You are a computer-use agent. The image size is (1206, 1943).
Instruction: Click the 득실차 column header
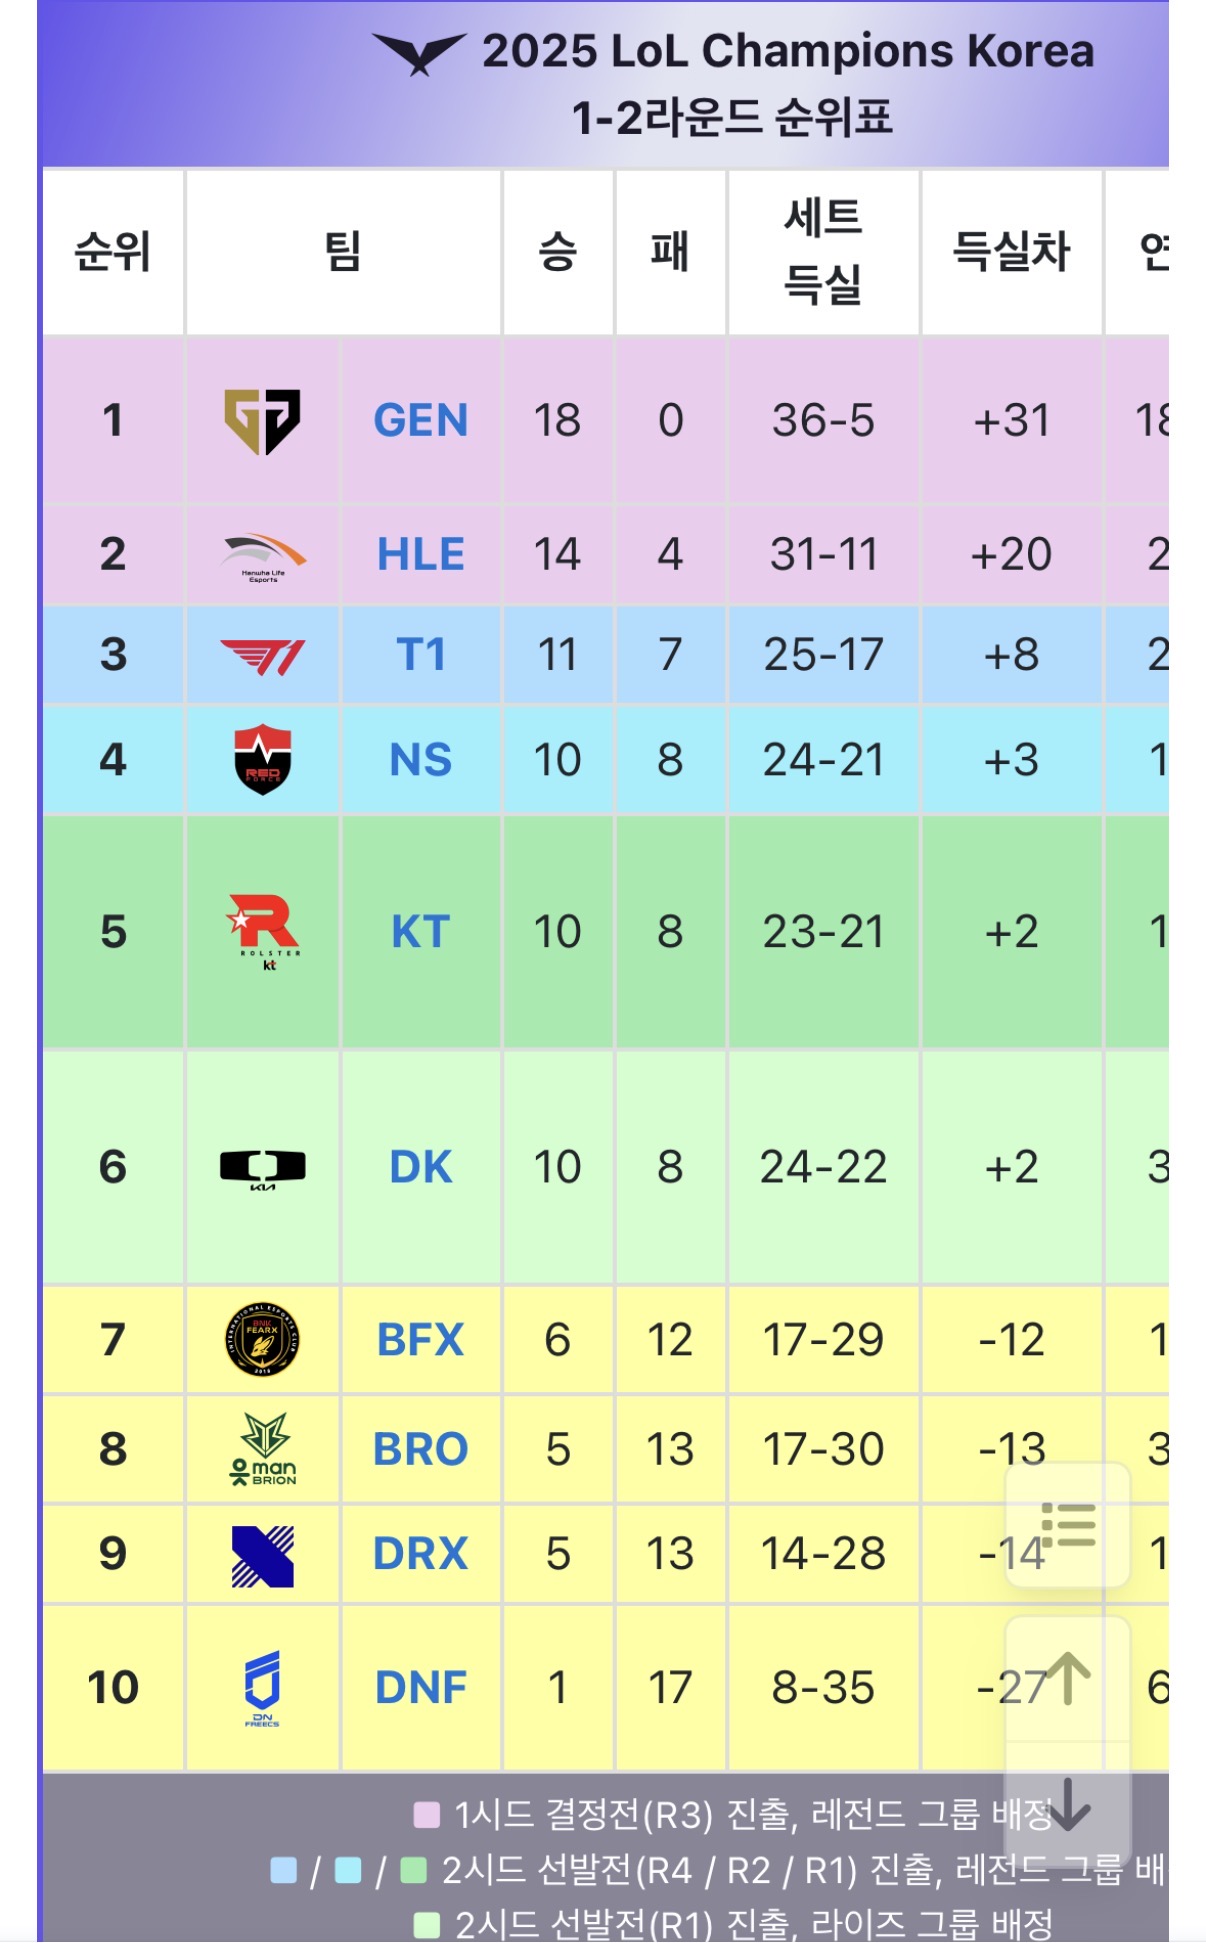(x=1011, y=251)
